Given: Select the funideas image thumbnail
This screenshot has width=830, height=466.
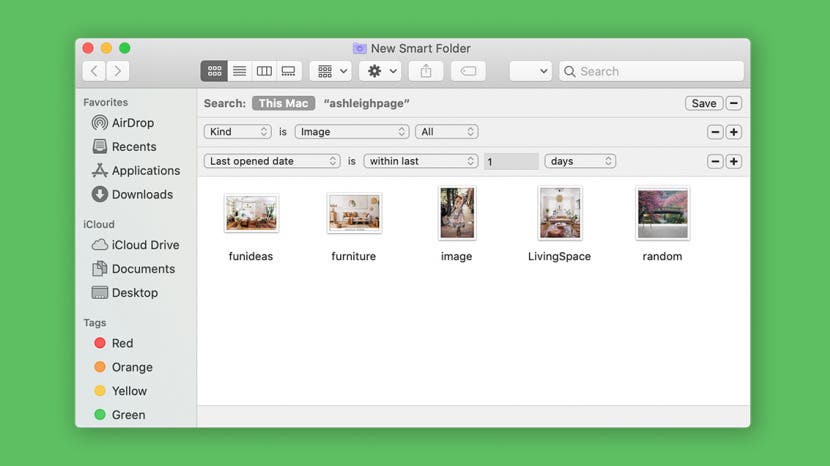Looking at the screenshot, I should 251,213.
